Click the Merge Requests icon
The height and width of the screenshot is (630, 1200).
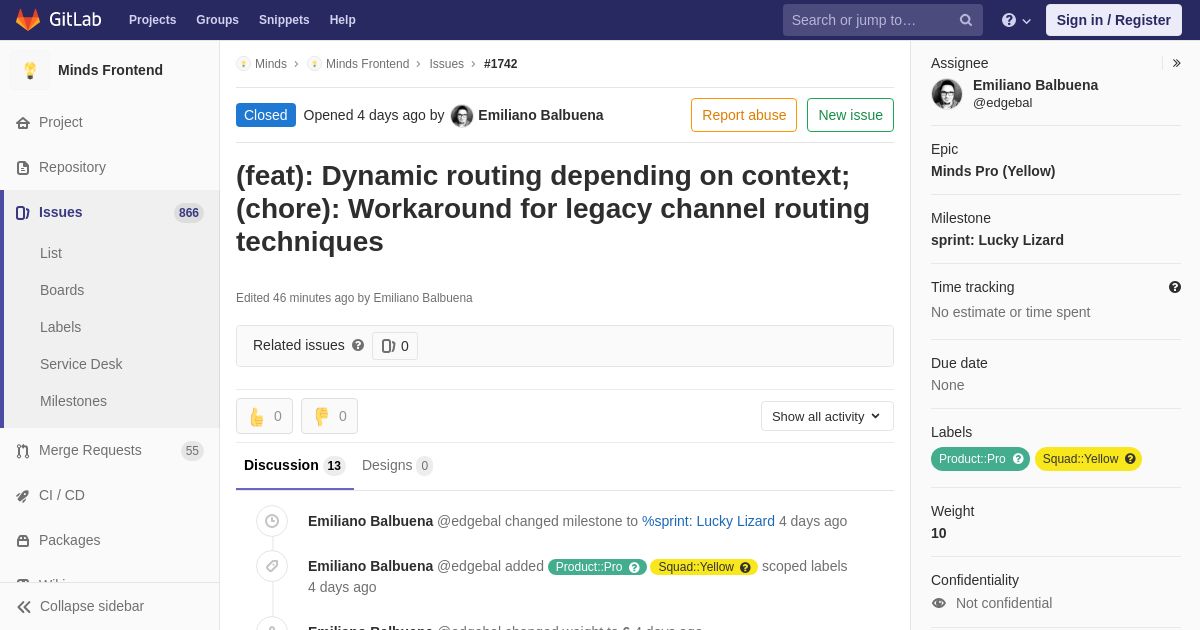pyautogui.click(x=23, y=451)
